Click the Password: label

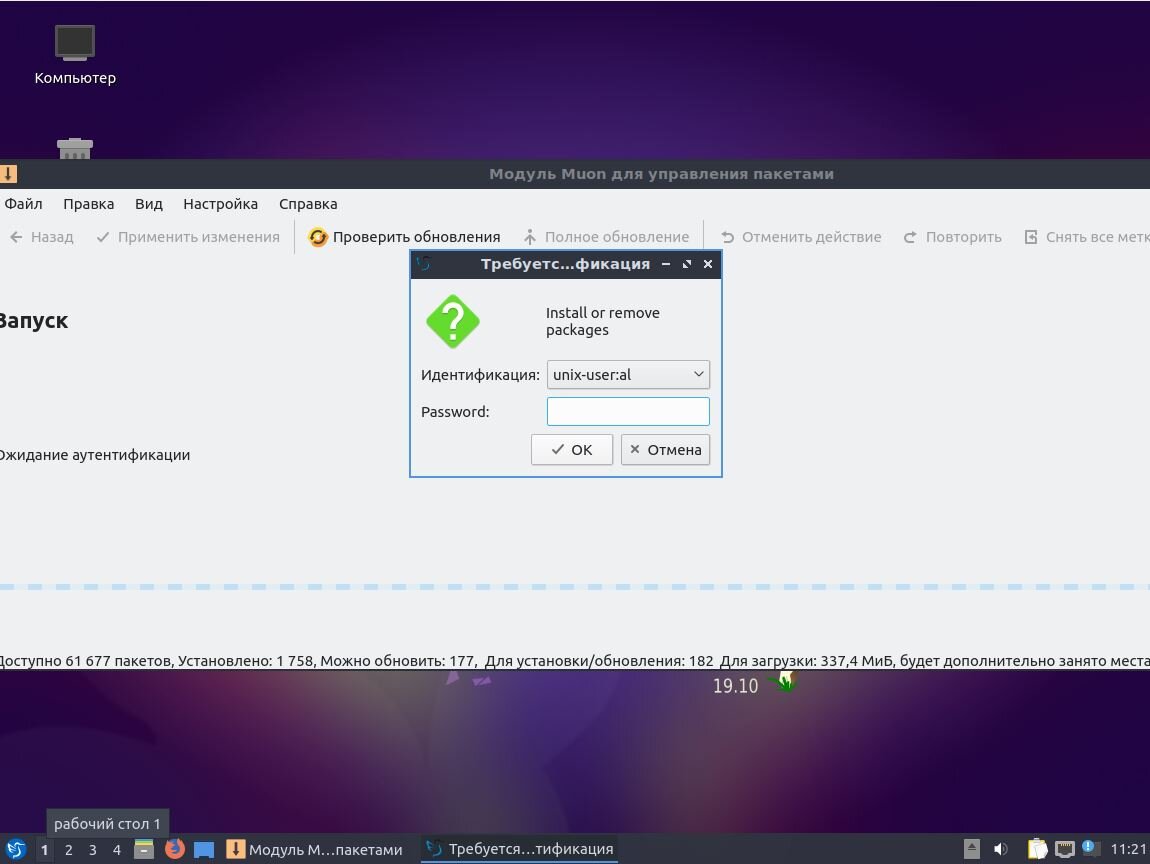tap(455, 411)
